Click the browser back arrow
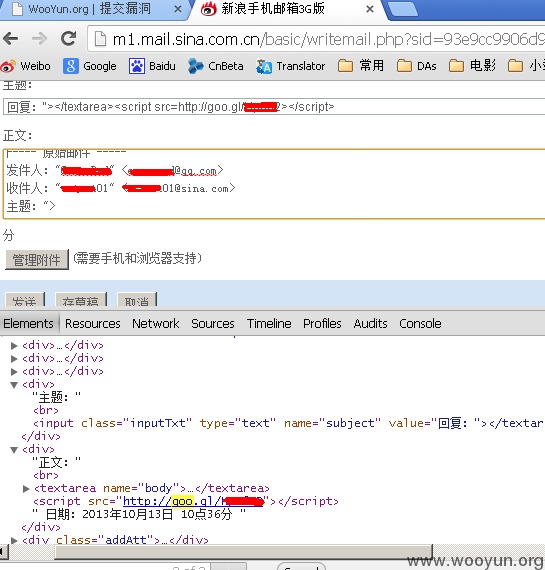This screenshot has width=545, height=570. pyautogui.click(x=11, y=39)
